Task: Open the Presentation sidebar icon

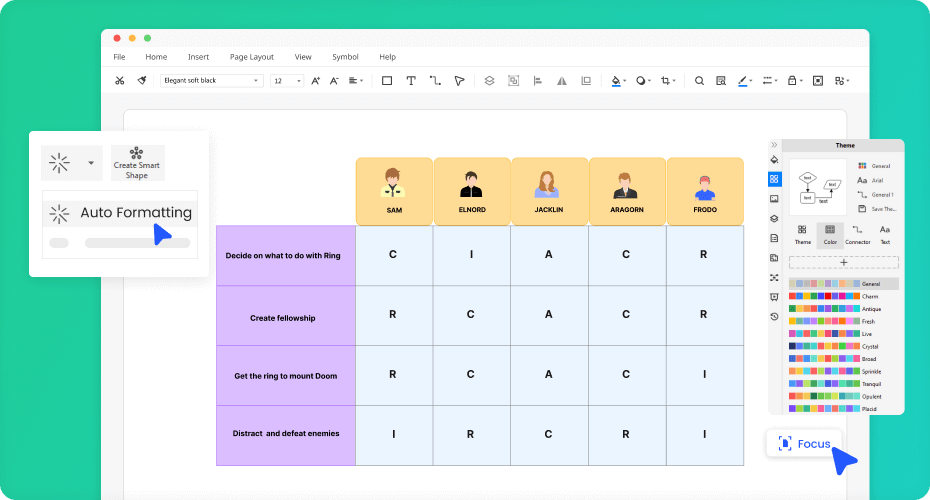Action: (x=774, y=297)
